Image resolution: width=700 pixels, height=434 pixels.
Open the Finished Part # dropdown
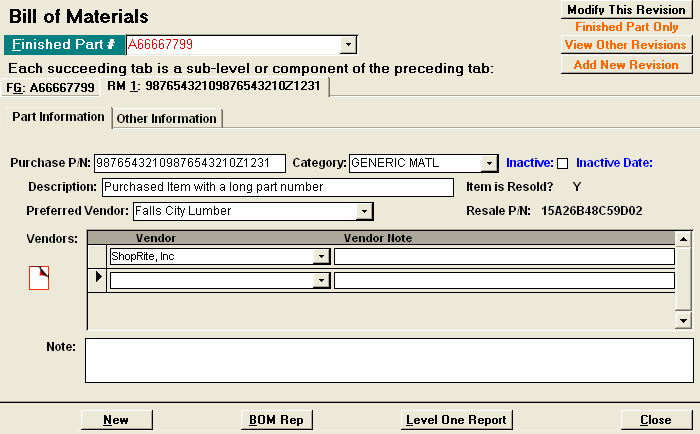(x=348, y=45)
